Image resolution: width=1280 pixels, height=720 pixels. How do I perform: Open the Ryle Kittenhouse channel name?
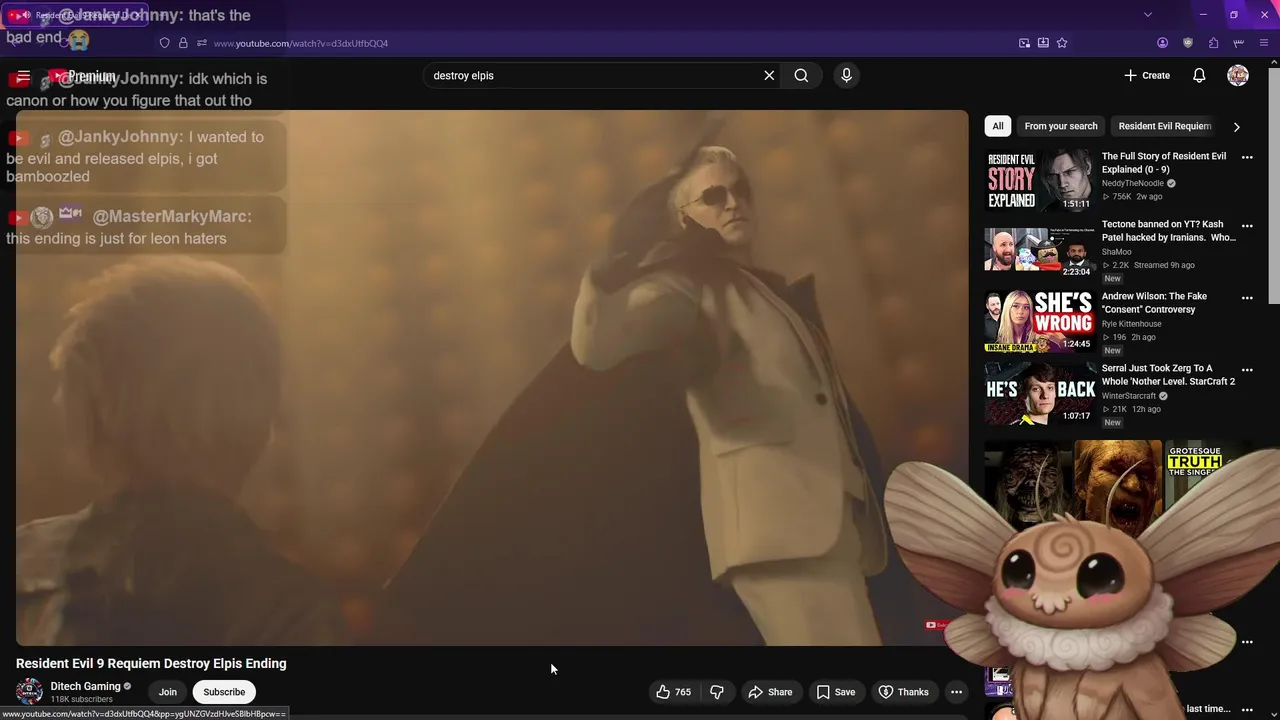tap(1132, 324)
